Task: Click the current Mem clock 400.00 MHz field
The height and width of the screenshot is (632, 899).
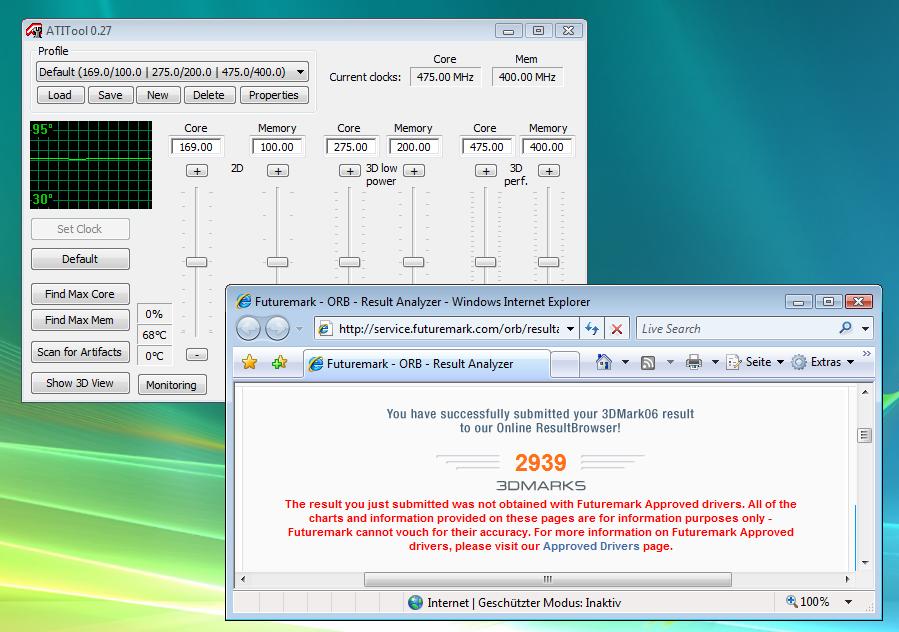Action: point(527,77)
